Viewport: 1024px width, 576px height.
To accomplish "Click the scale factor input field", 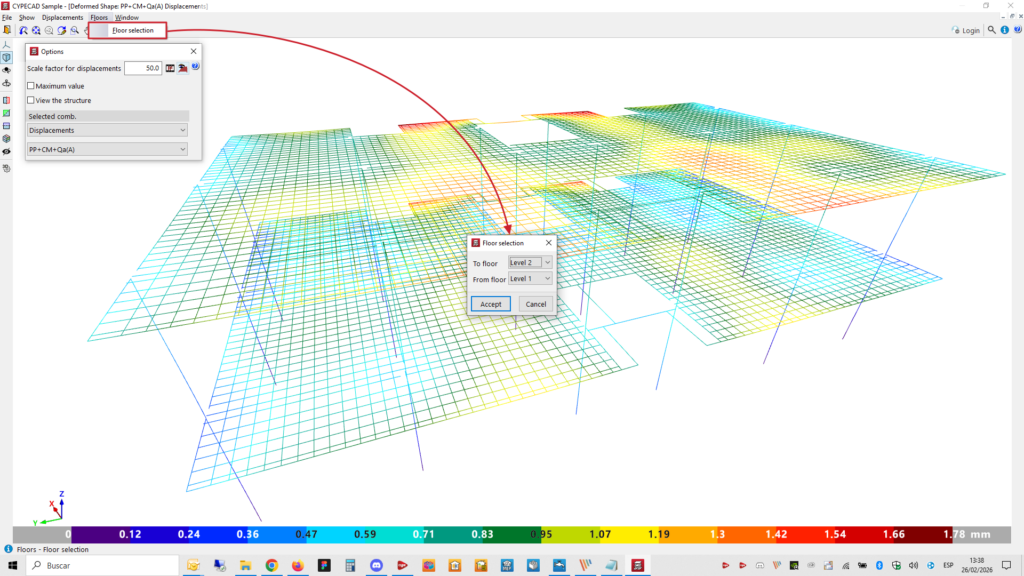I will [x=143, y=68].
